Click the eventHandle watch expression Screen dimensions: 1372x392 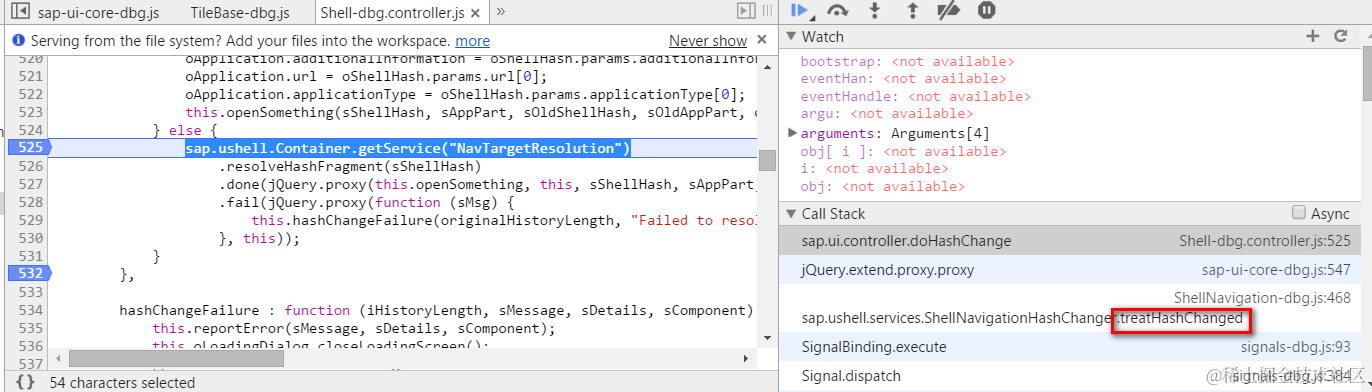916,96
